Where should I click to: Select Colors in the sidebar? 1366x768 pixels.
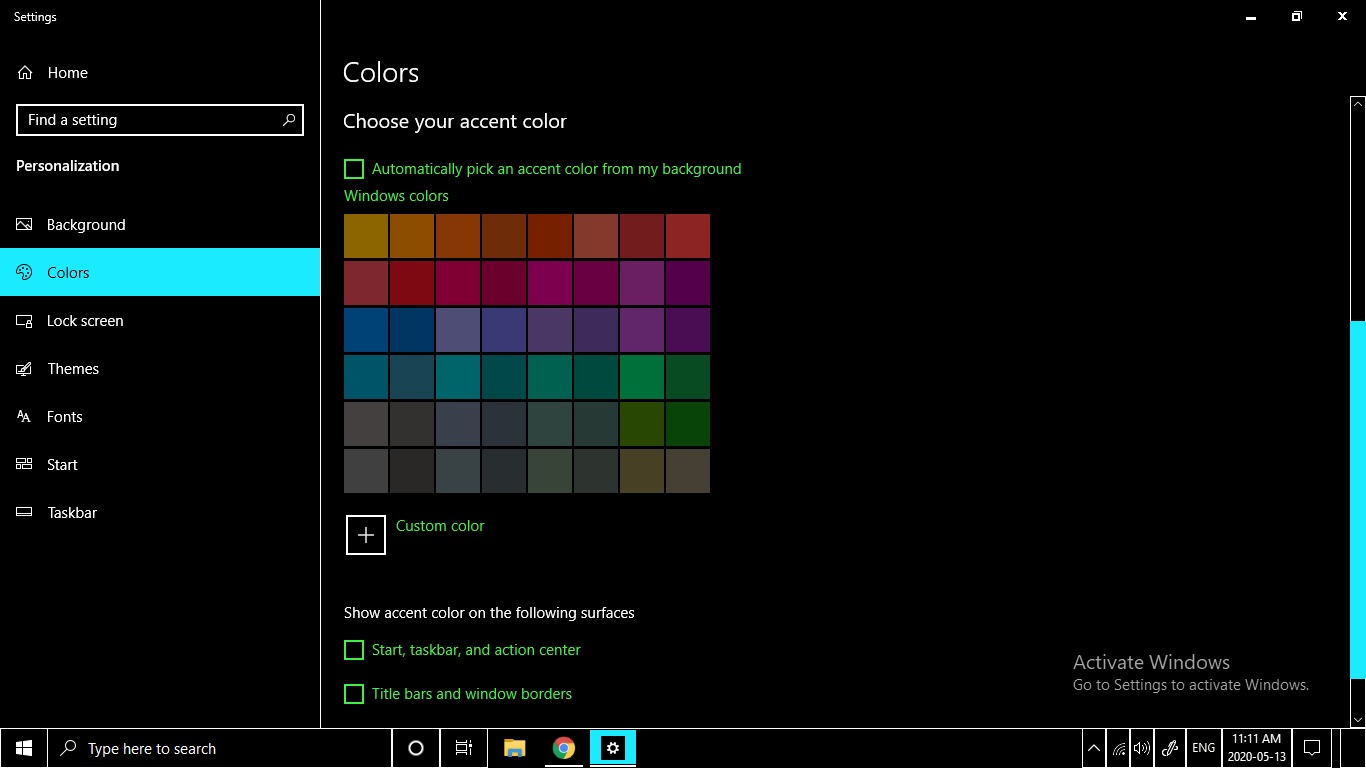160,273
